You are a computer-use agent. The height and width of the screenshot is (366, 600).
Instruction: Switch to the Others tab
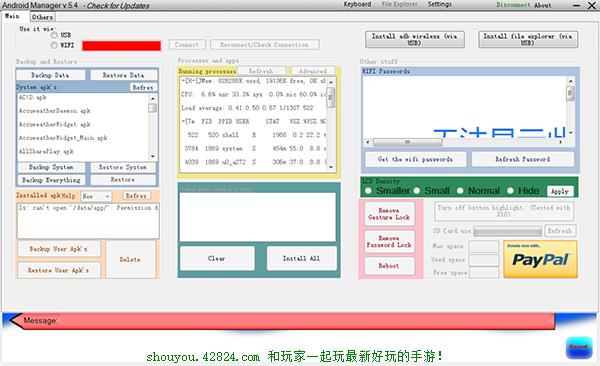click(x=42, y=17)
